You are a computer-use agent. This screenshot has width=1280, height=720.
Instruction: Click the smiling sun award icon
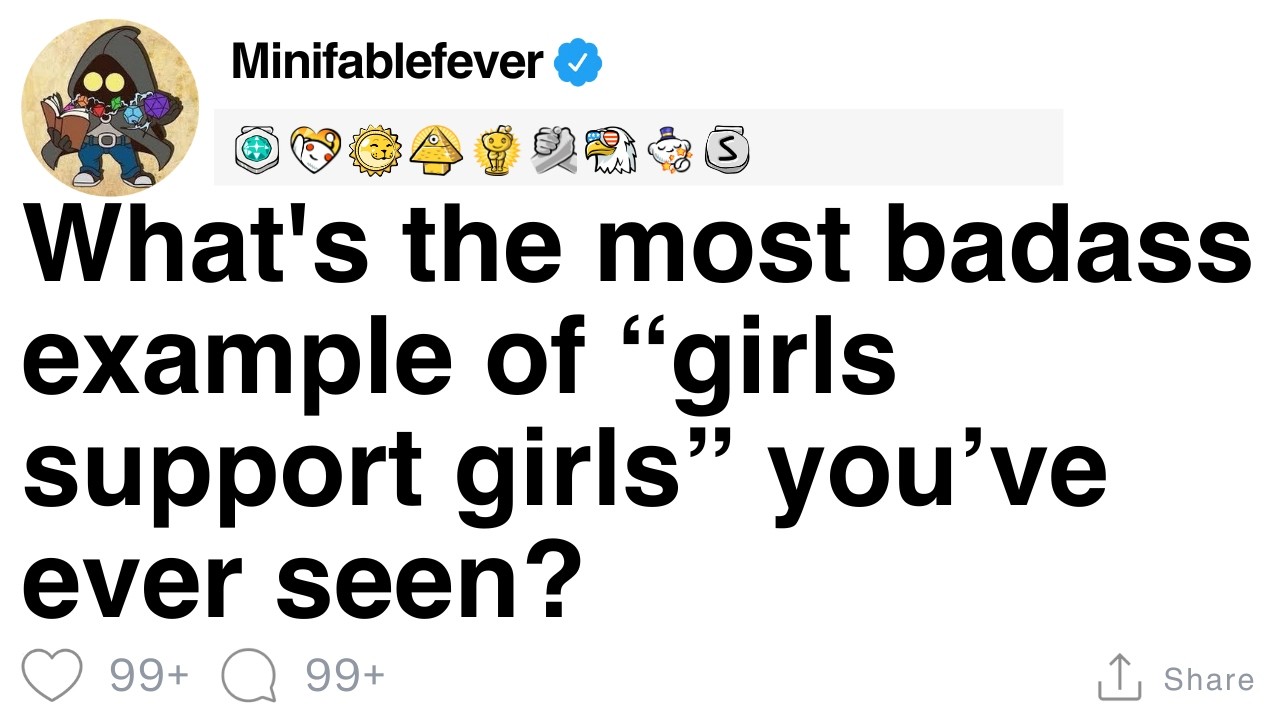375,150
